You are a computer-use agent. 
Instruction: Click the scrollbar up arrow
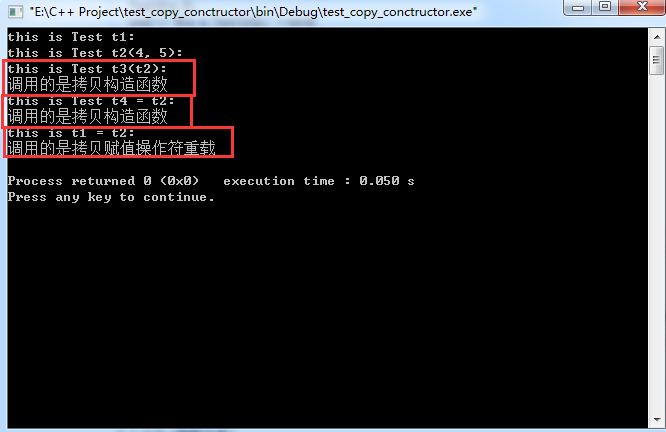click(657, 37)
